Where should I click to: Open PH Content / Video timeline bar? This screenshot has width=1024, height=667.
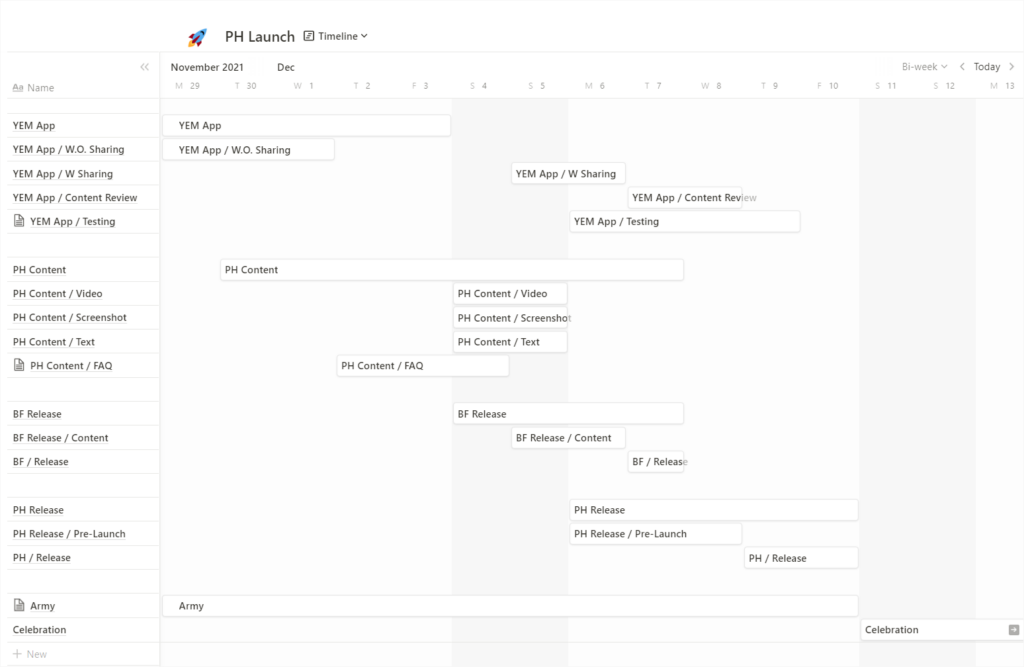click(510, 294)
